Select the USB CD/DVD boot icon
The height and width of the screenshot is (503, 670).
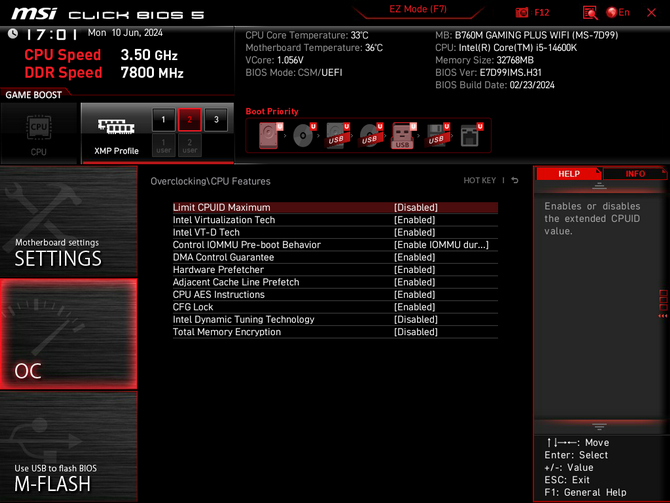pos(370,135)
